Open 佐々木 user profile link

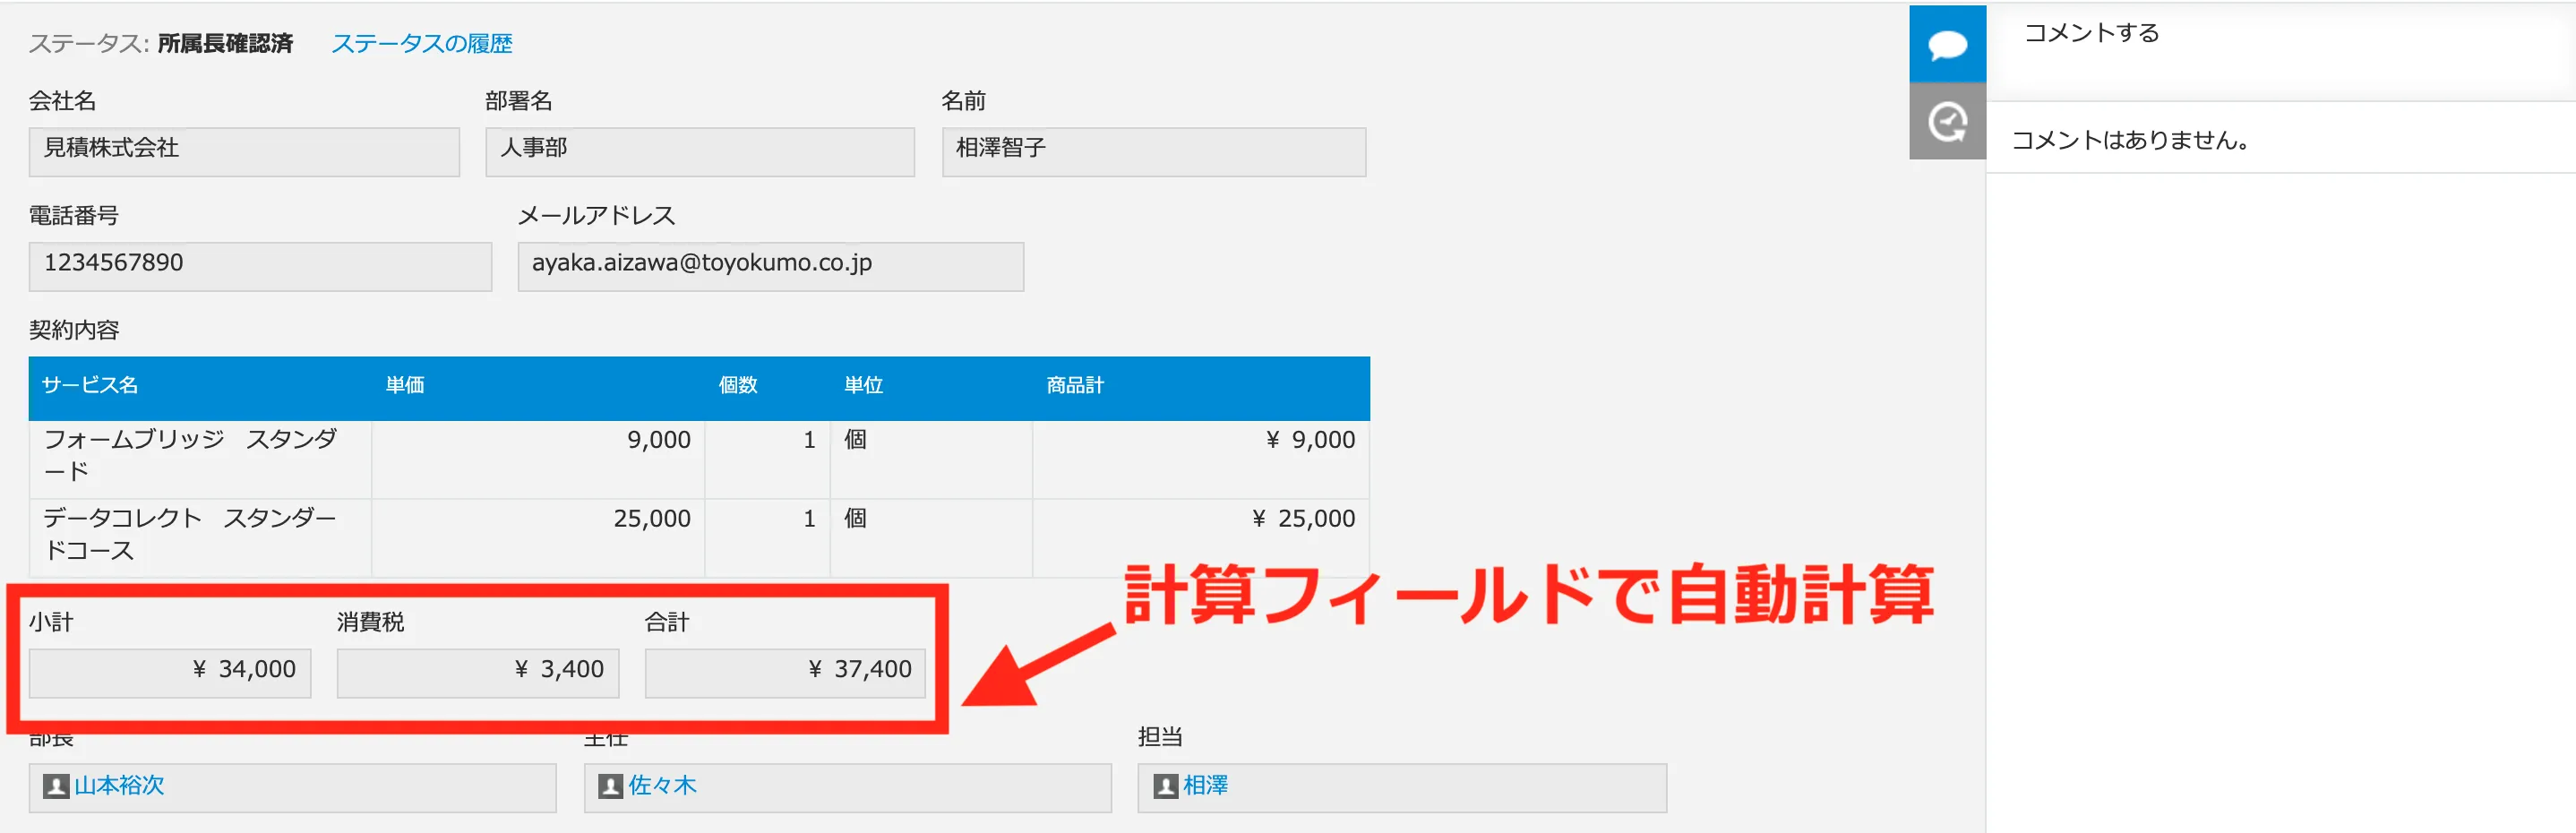662,786
